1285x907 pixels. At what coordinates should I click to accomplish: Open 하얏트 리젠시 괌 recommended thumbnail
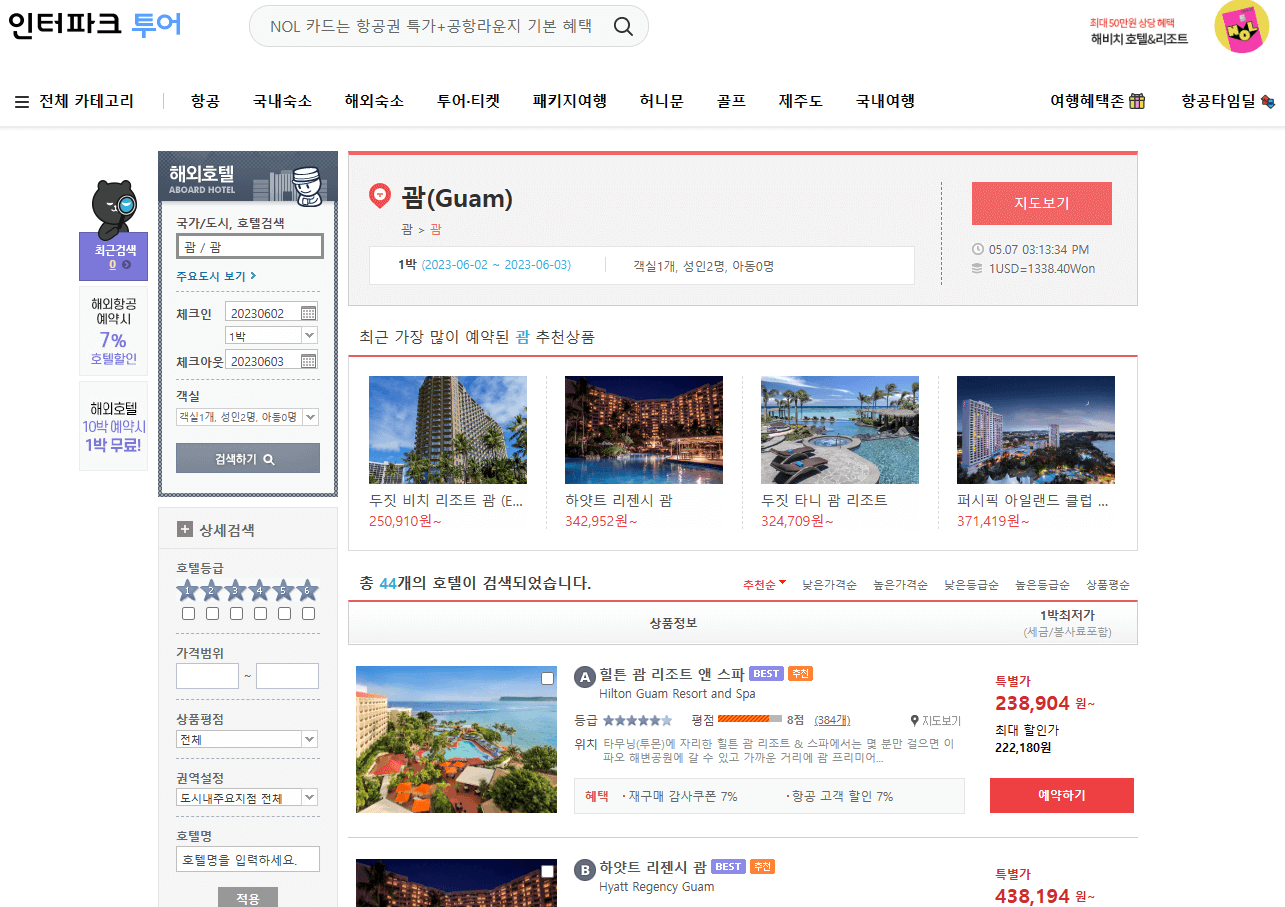click(x=644, y=430)
